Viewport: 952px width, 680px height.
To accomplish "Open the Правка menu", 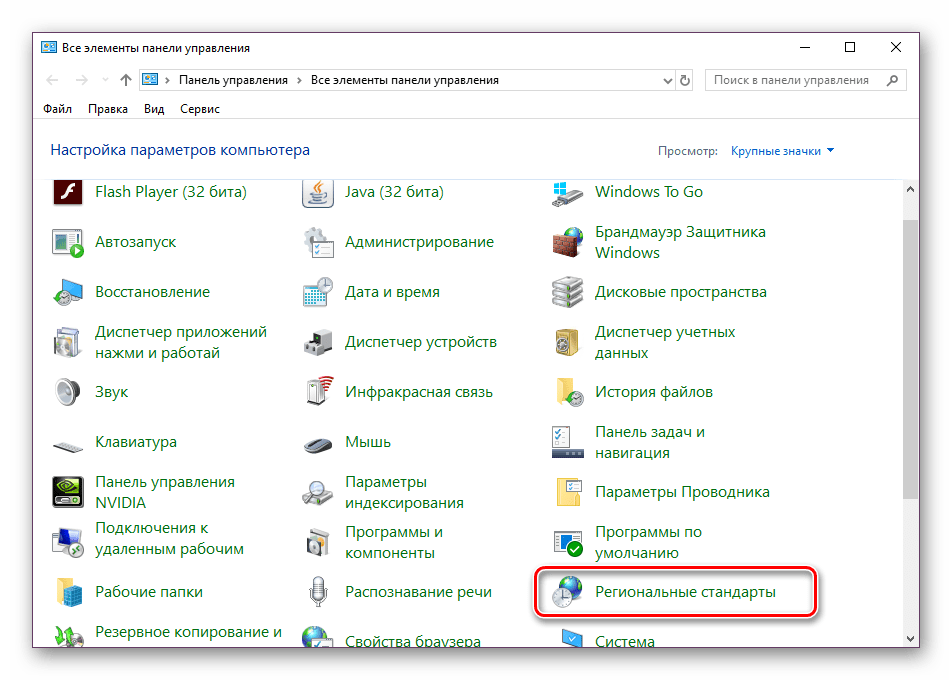I will pyautogui.click(x=107, y=109).
